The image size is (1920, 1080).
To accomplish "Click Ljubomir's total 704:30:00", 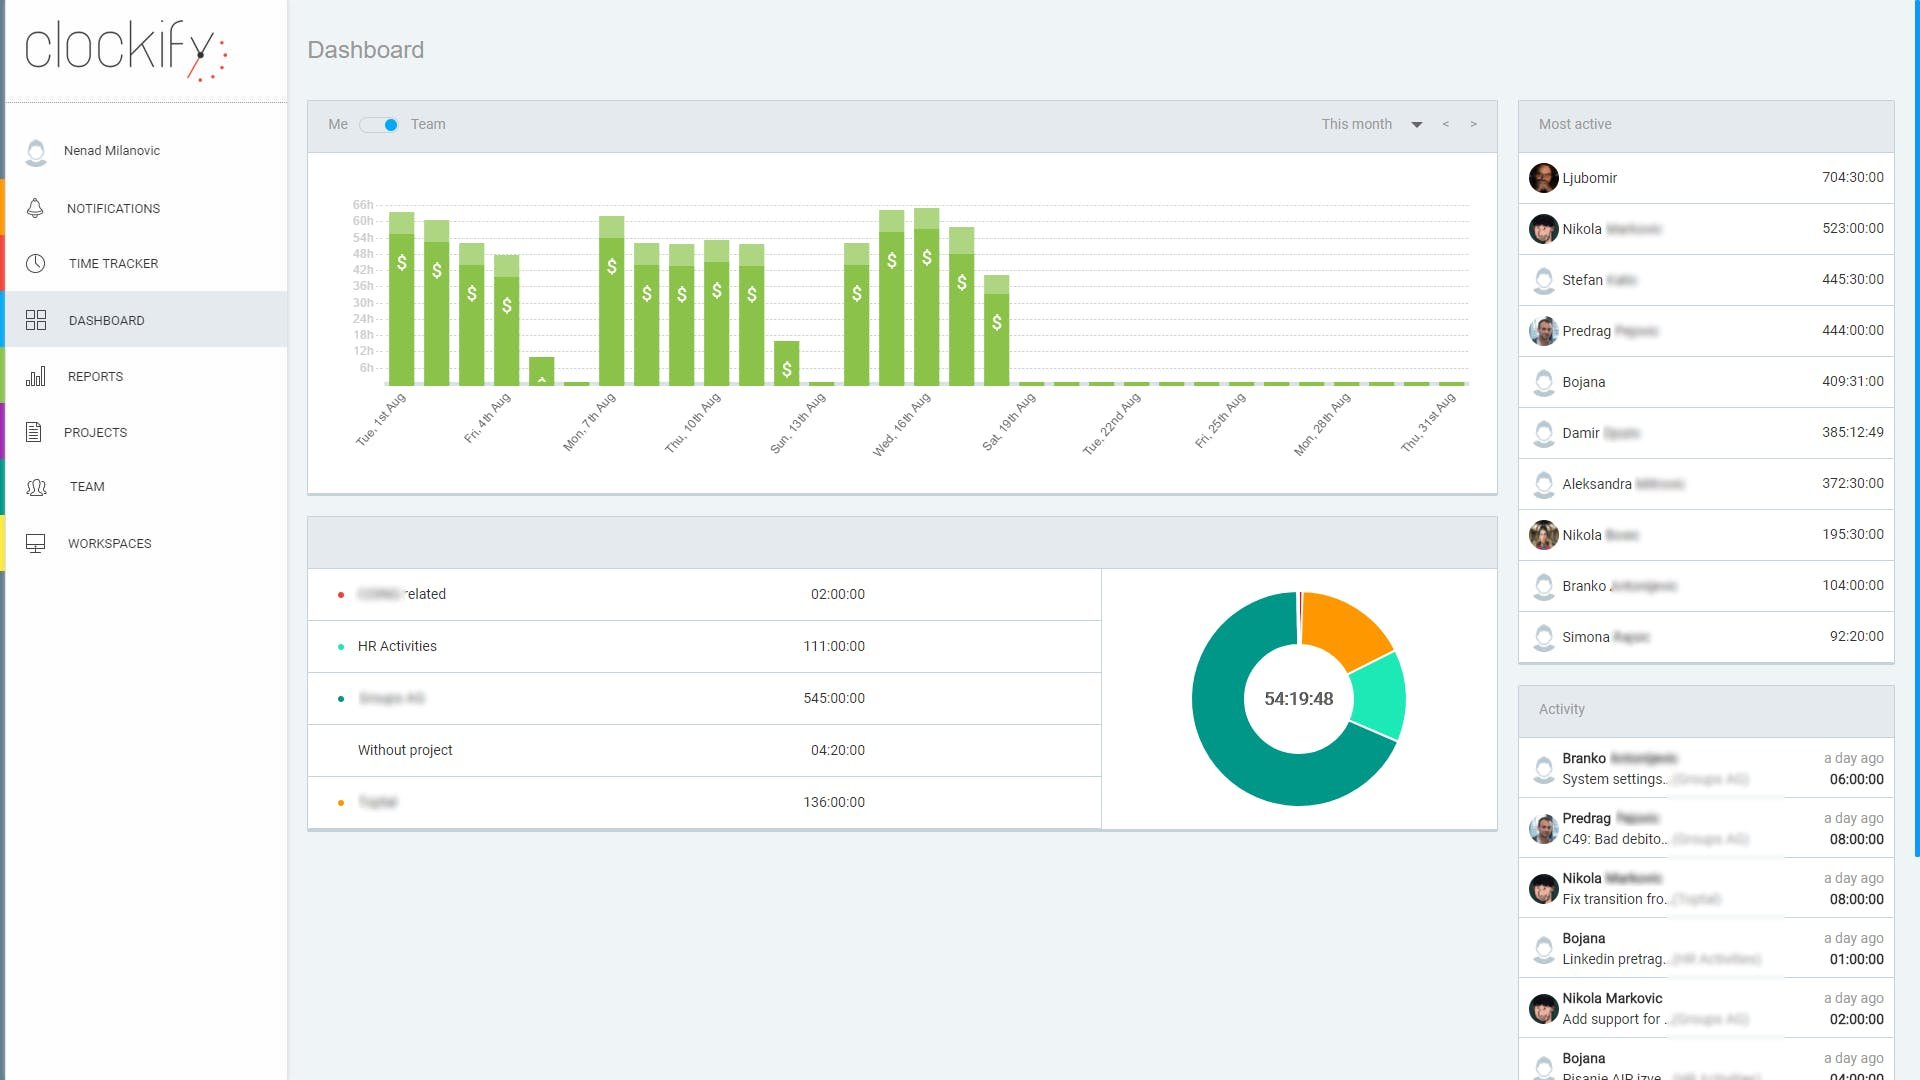I will 1852,177.
